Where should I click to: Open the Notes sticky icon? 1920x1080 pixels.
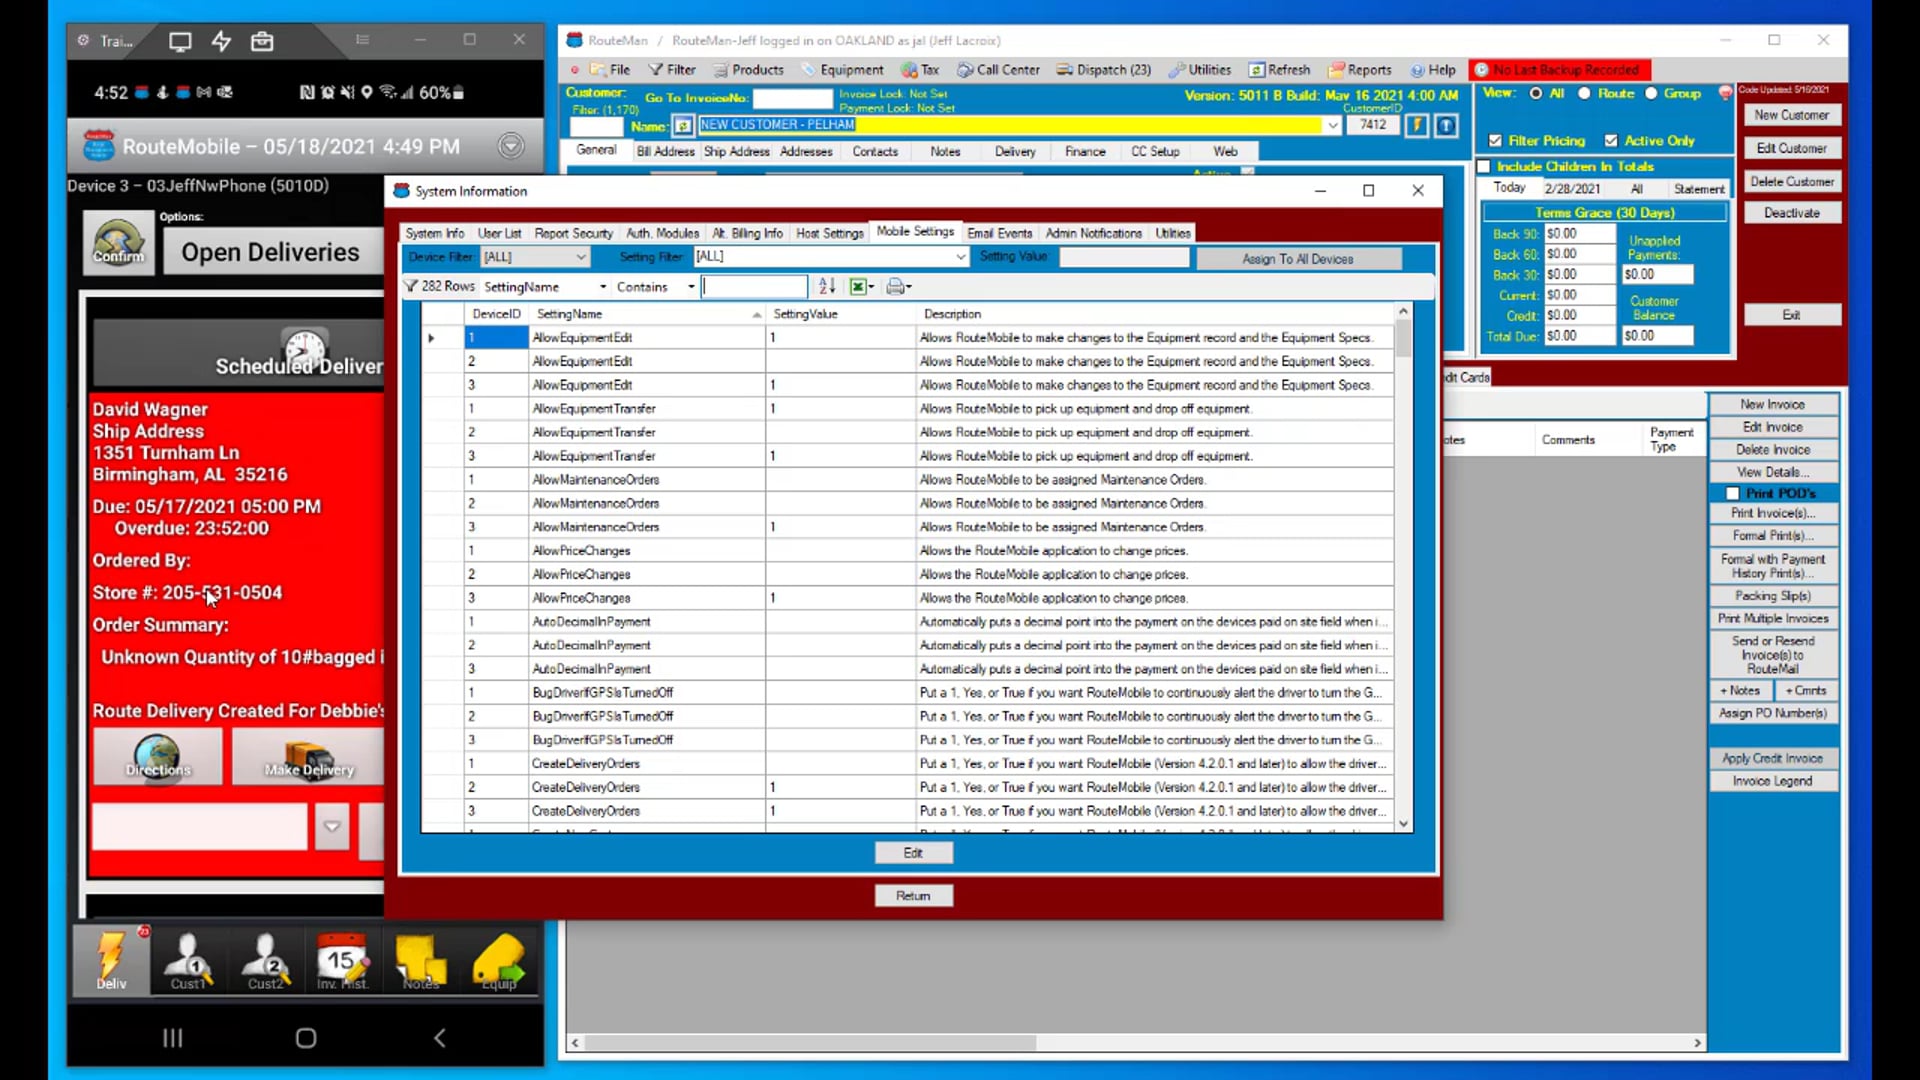click(420, 960)
